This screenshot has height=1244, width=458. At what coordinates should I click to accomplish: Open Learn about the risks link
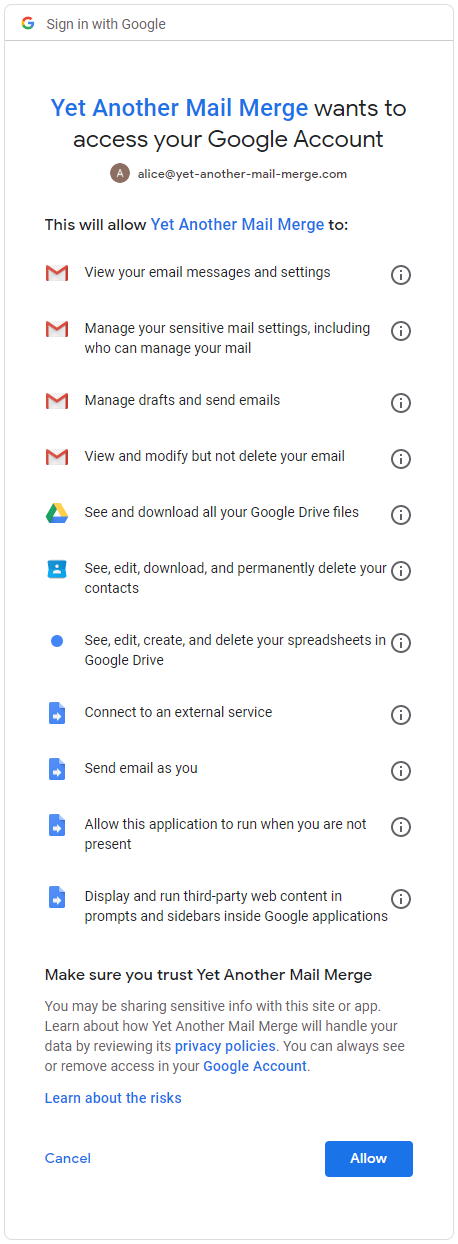(113, 1098)
